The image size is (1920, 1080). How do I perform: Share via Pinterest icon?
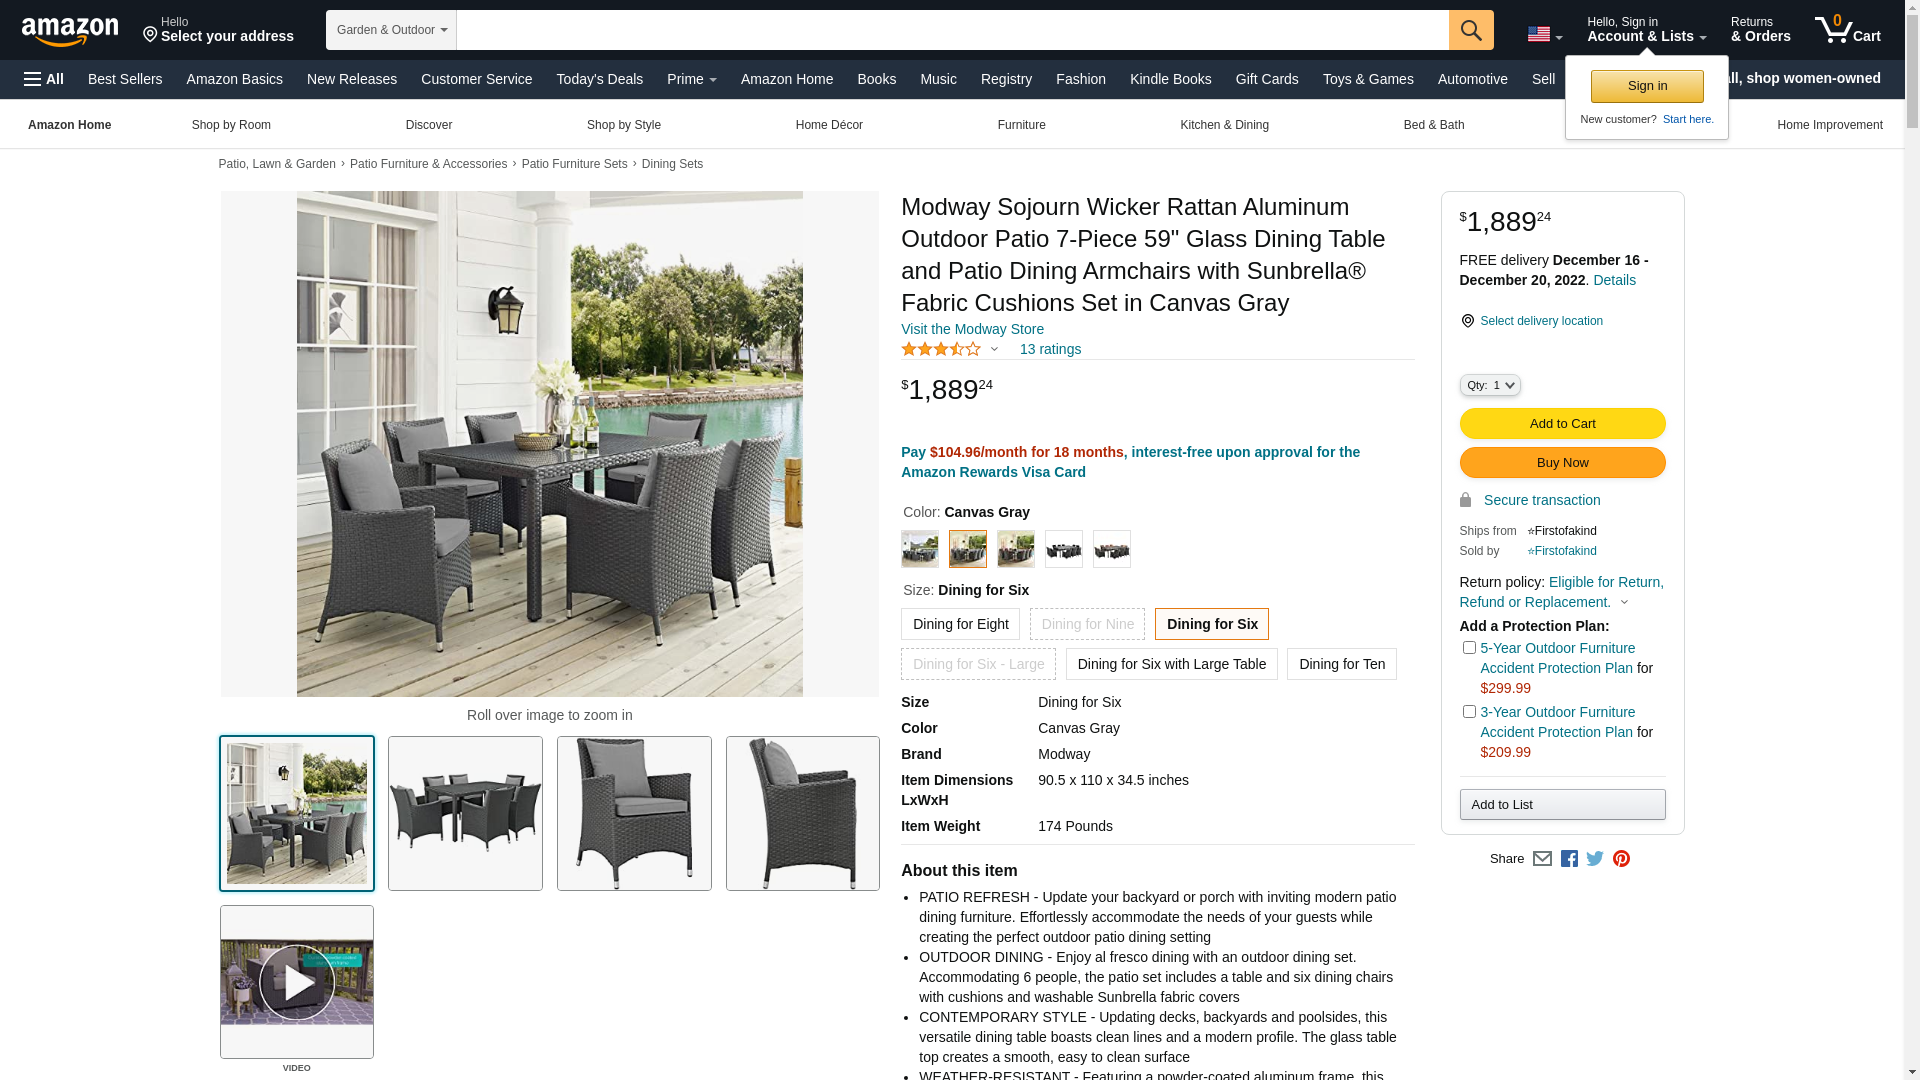point(1621,859)
